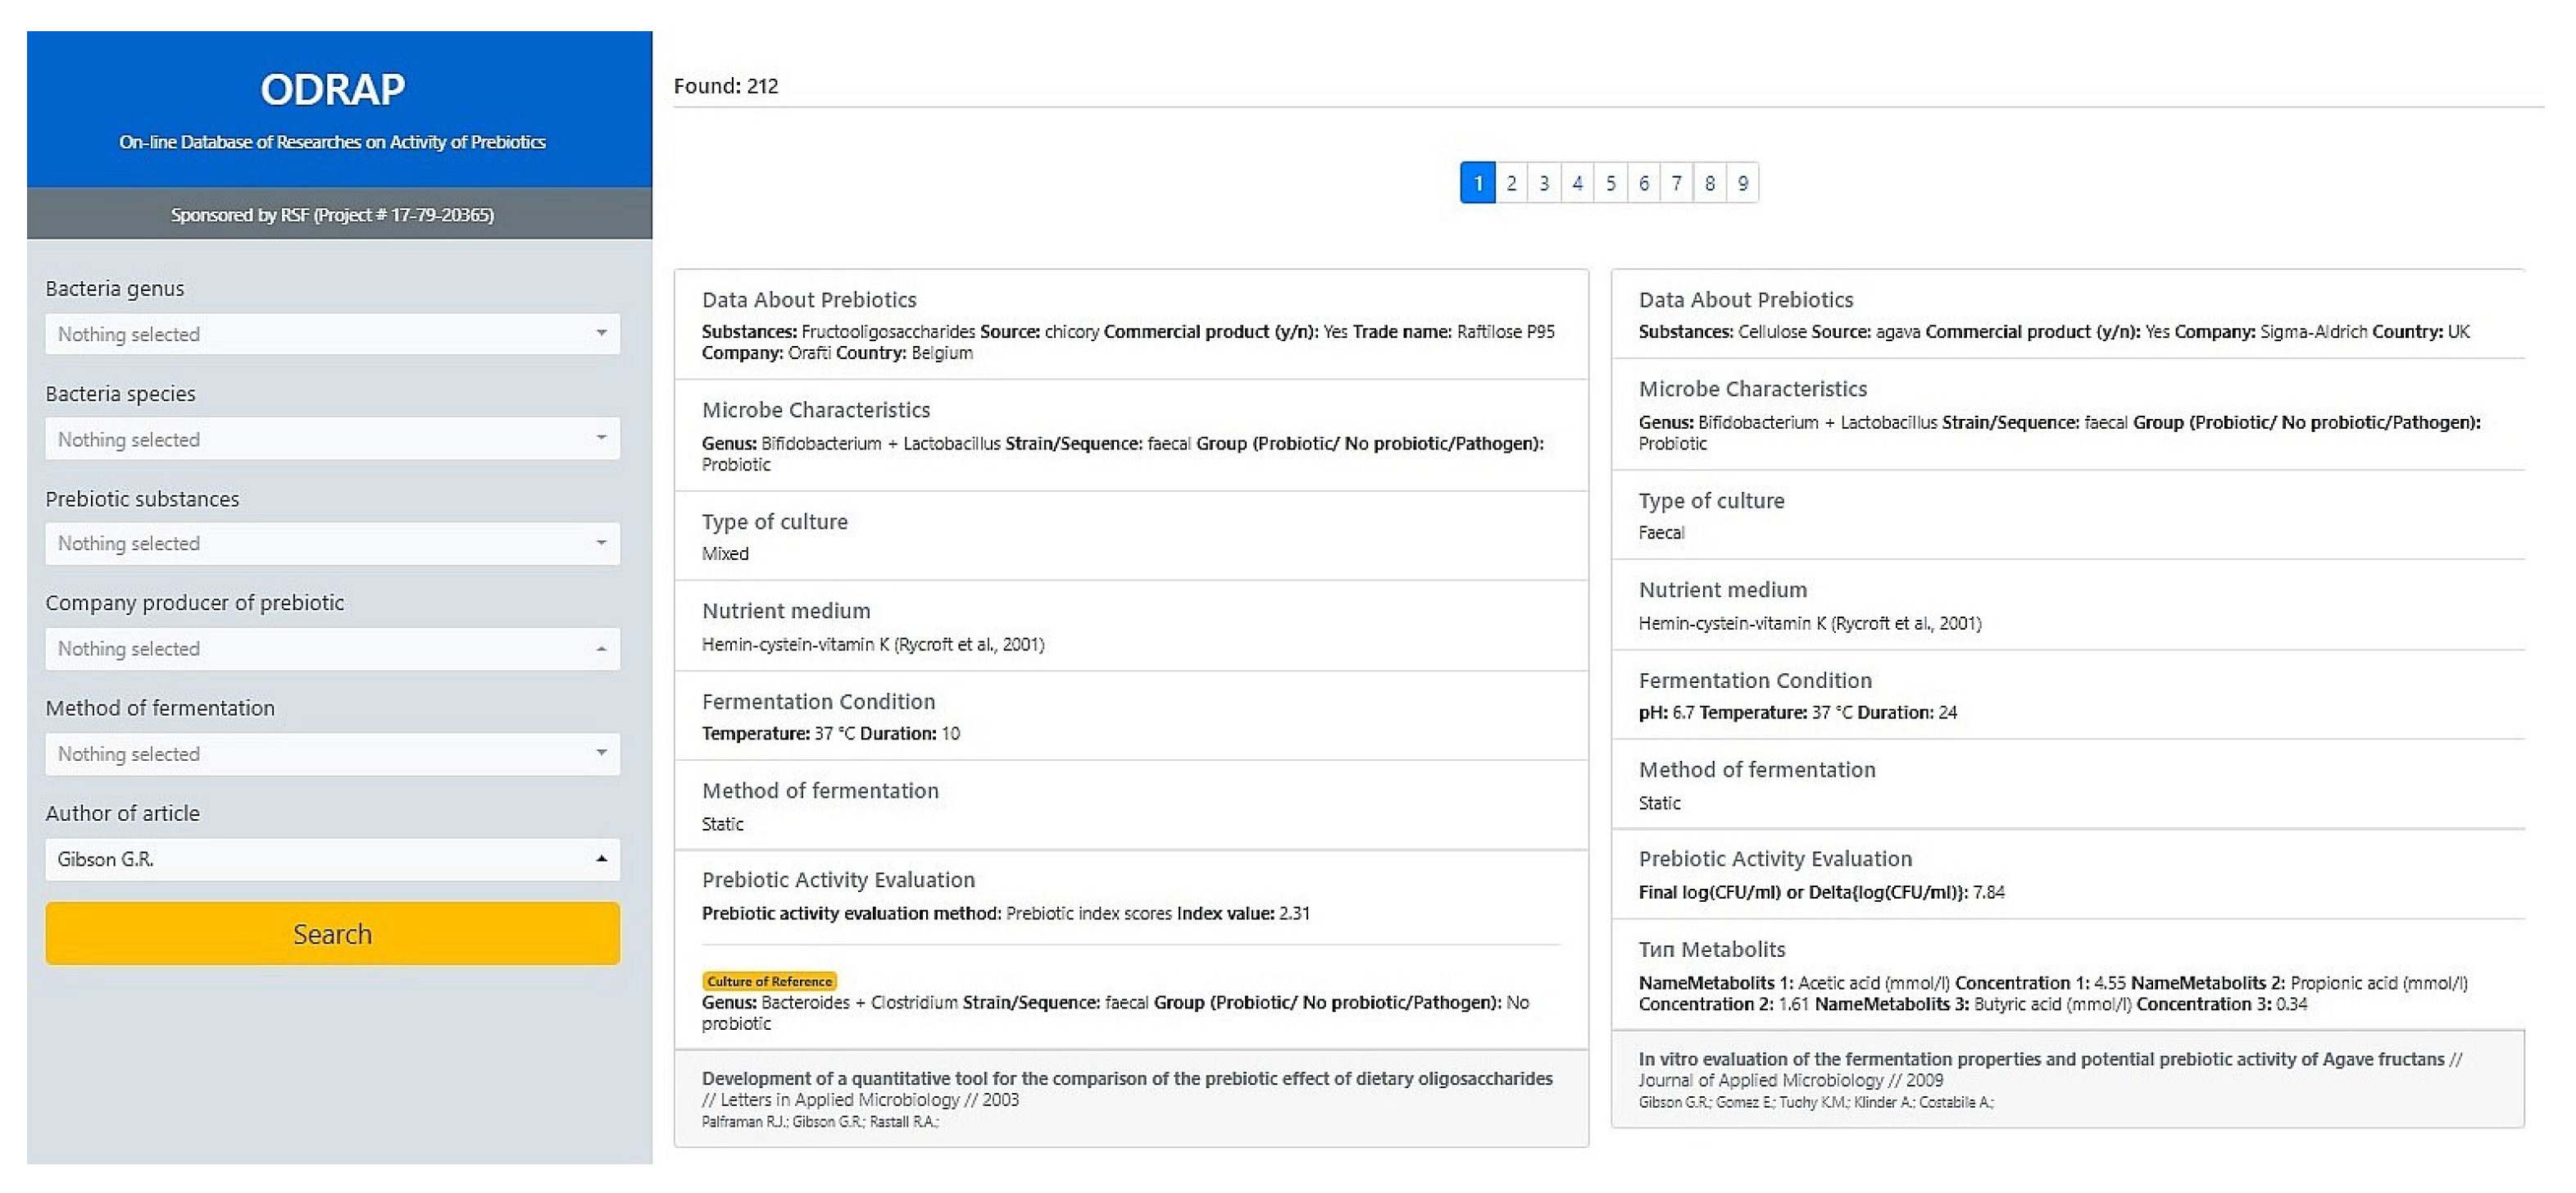Open Company producer of prebiotic dropdown
The width and height of the screenshot is (2576, 1193).
(332, 649)
